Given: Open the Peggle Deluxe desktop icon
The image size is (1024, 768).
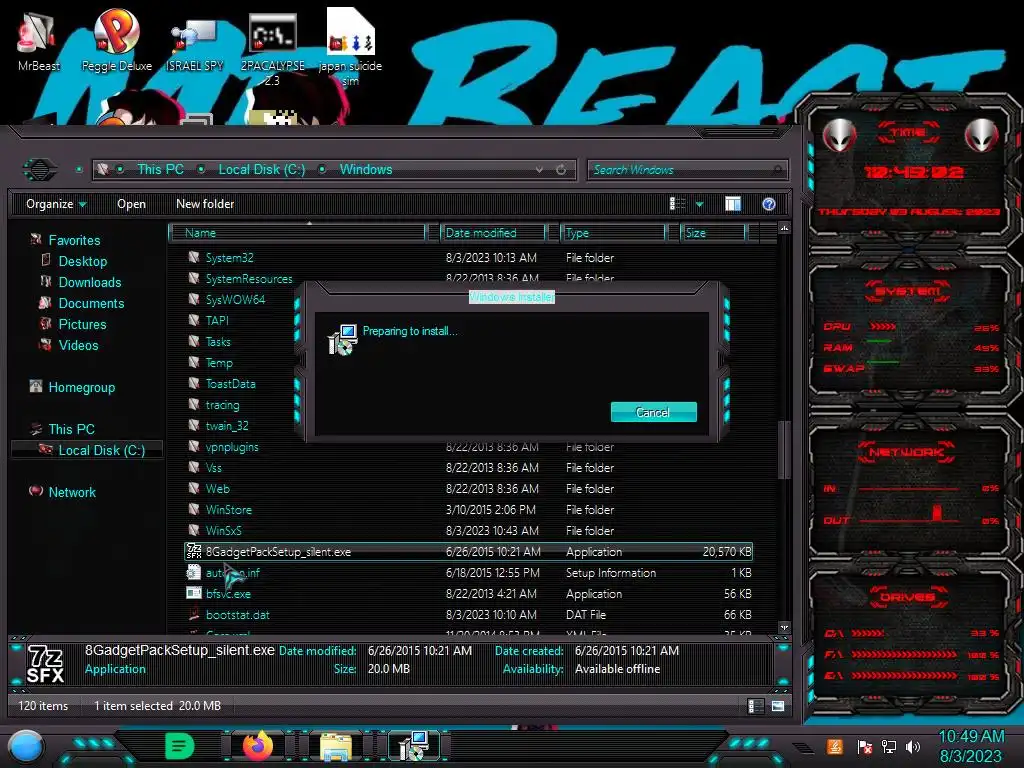Looking at the screenshot, I should coord(116,41).
